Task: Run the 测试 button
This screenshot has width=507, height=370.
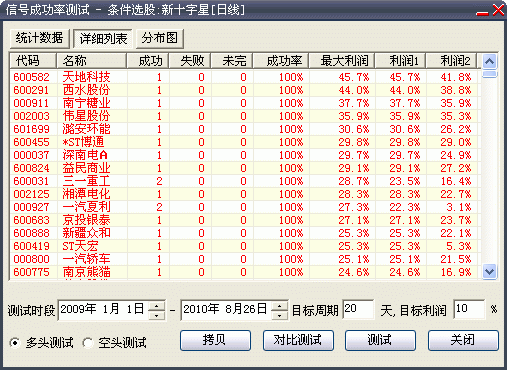Action: click(380, 340)
